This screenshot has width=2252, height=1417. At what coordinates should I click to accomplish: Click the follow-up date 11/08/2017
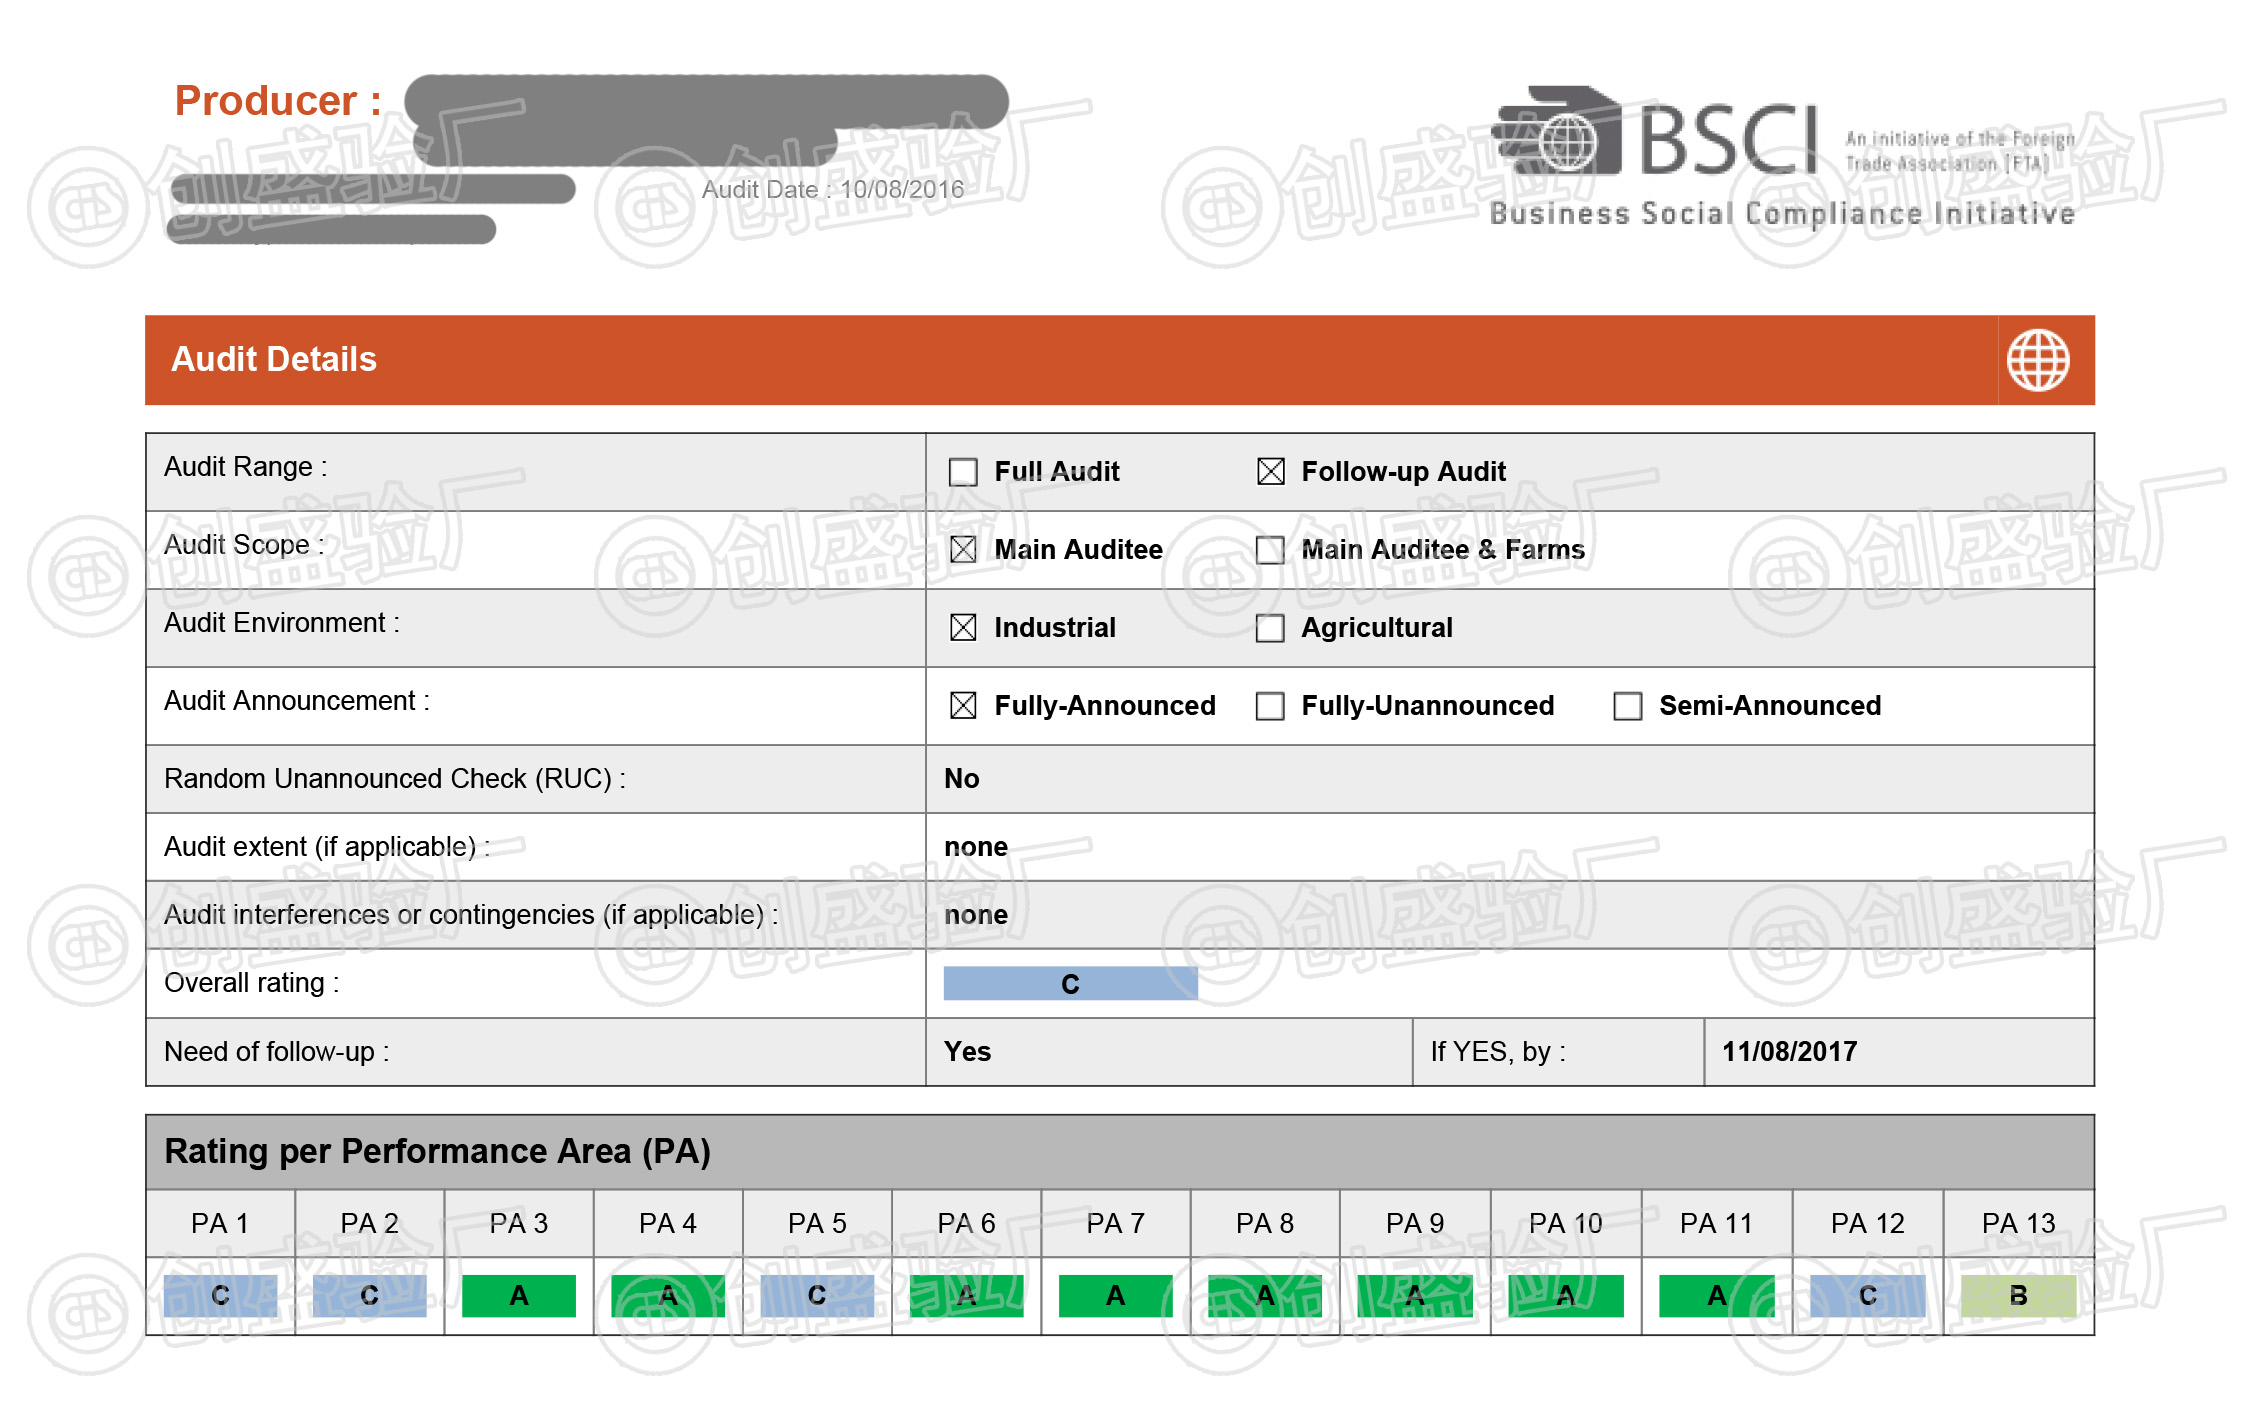(x=1789, y=1052)
